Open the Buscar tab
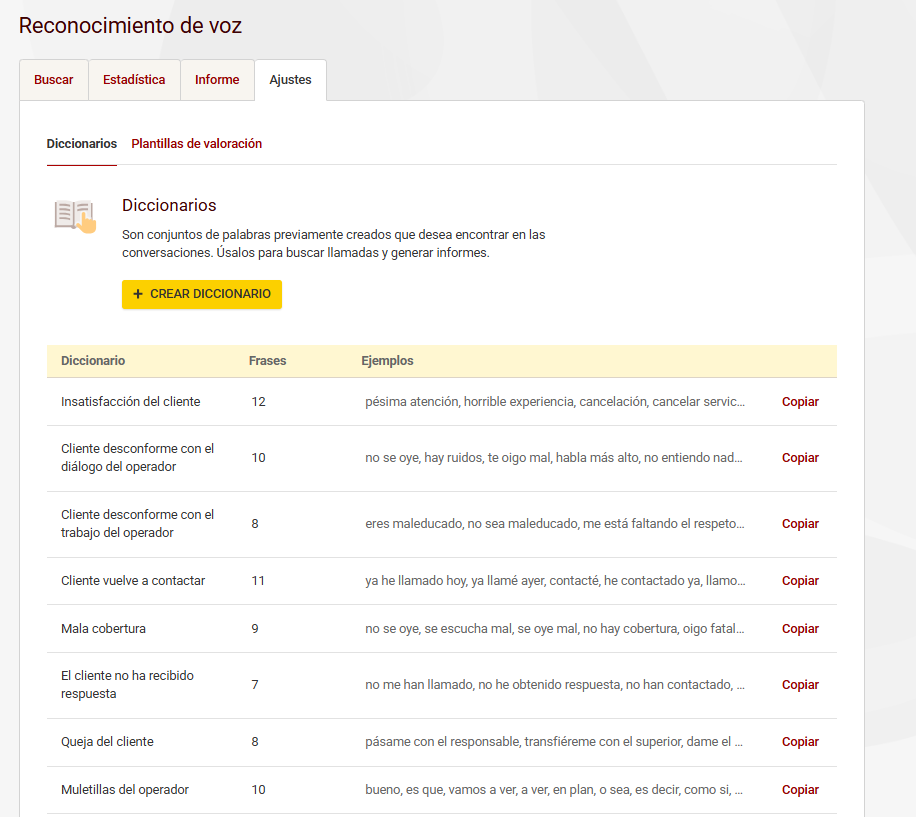This screenshot has width=916, height=817. (x=54, y=80)
